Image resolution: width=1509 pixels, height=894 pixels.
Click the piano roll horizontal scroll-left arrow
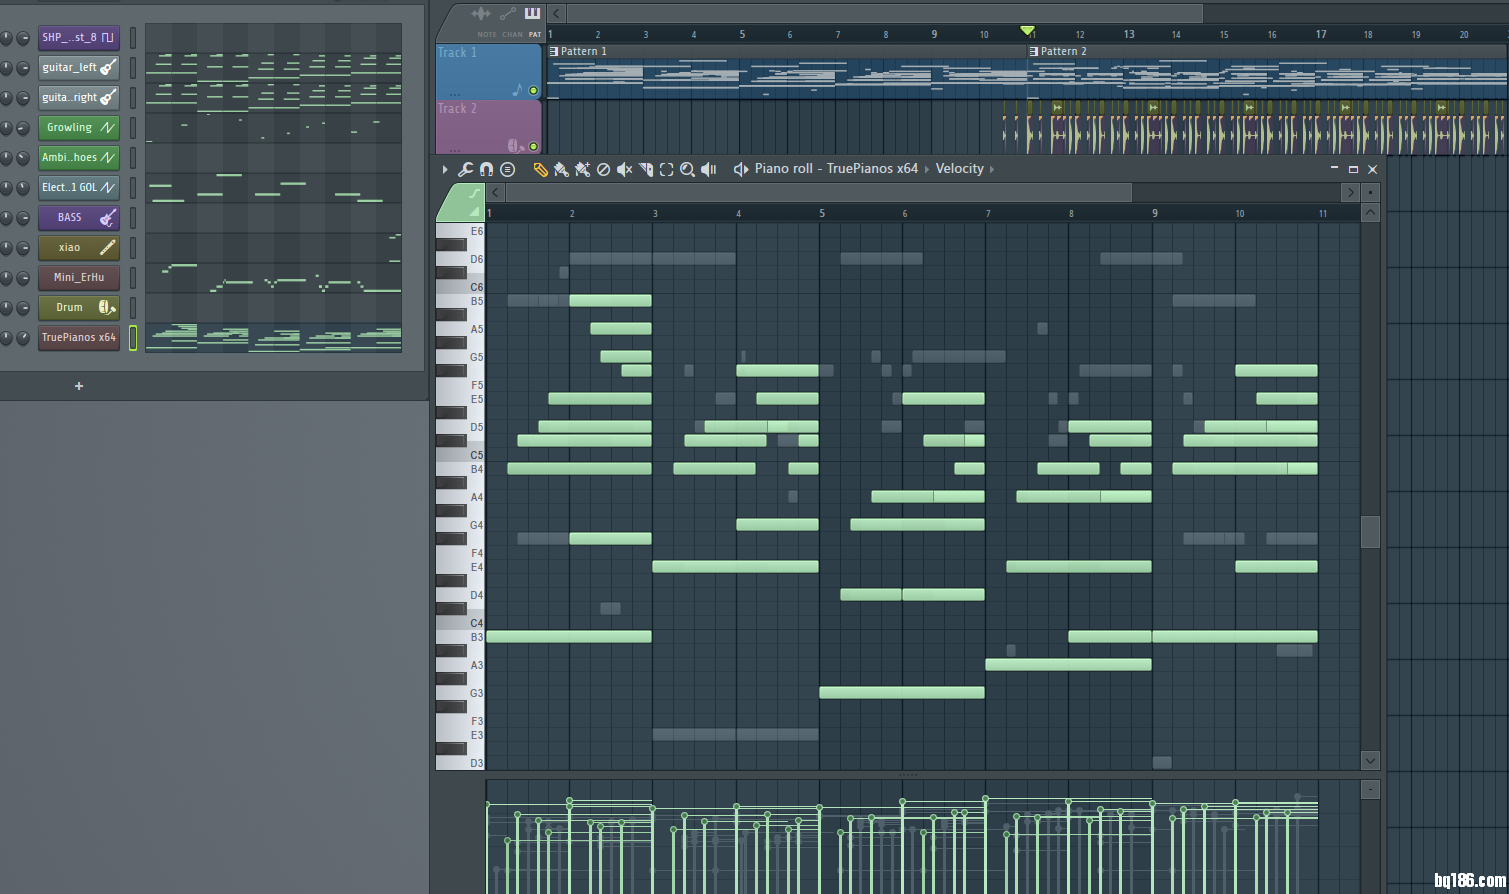coord(496,193)
